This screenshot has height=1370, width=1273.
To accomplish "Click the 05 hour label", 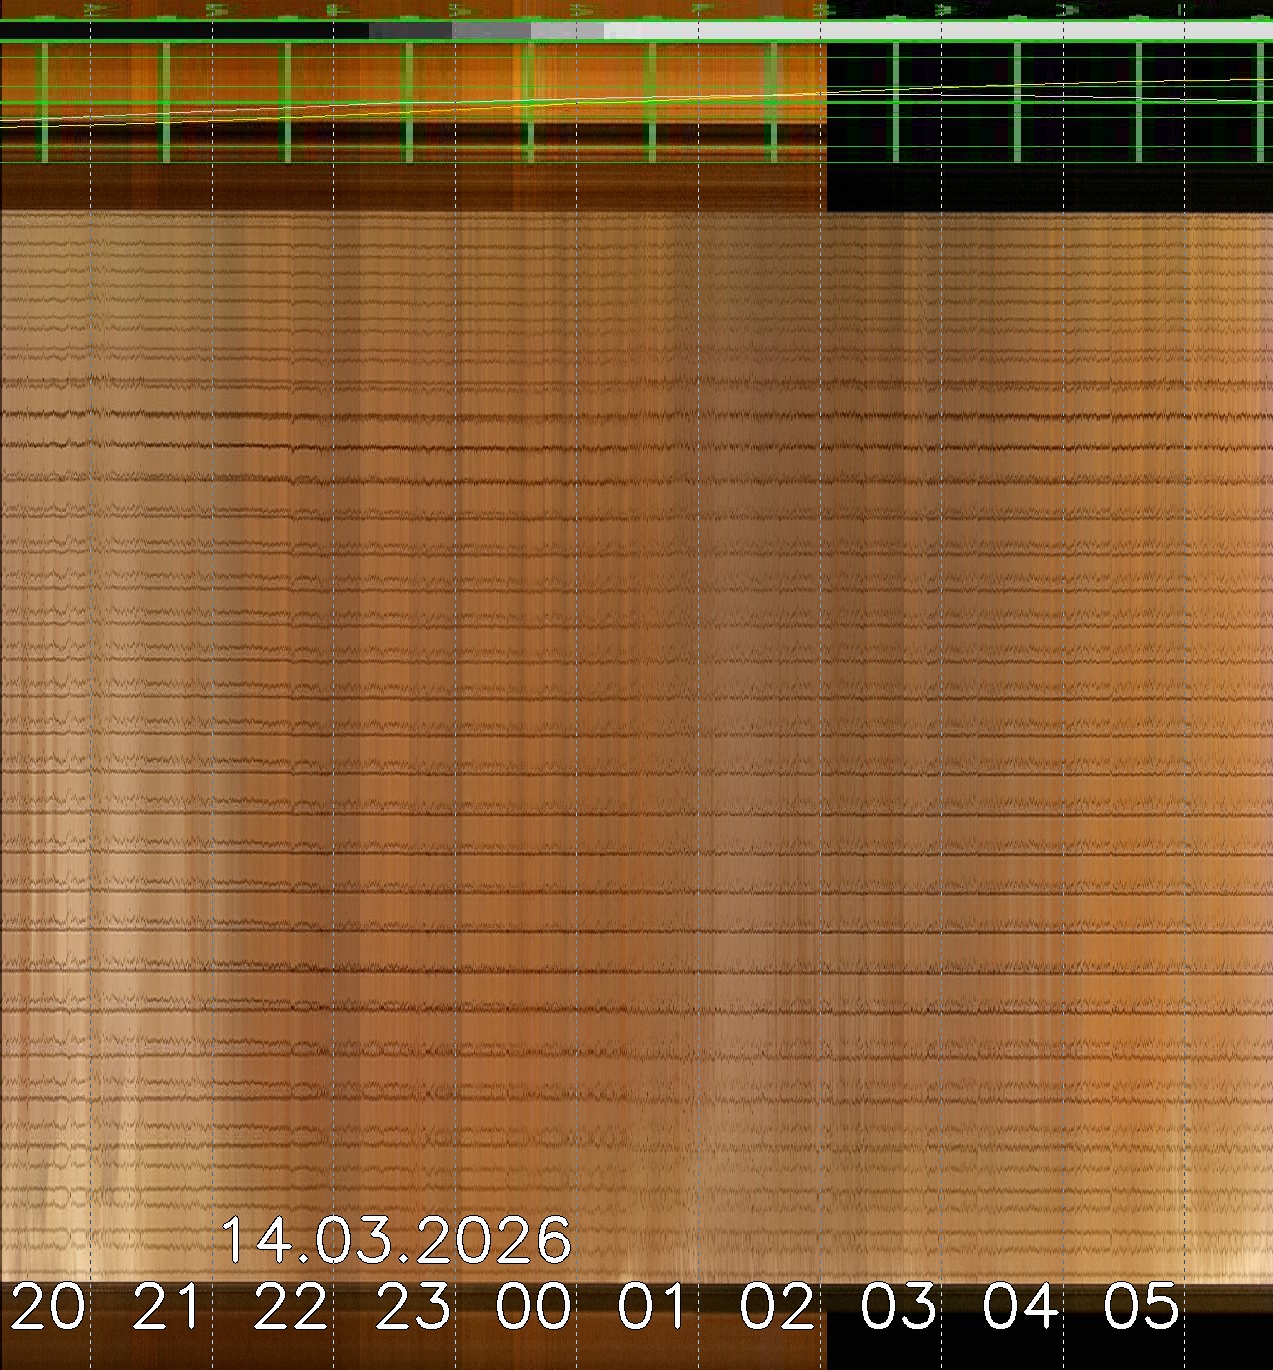I will [1142, 1307].
